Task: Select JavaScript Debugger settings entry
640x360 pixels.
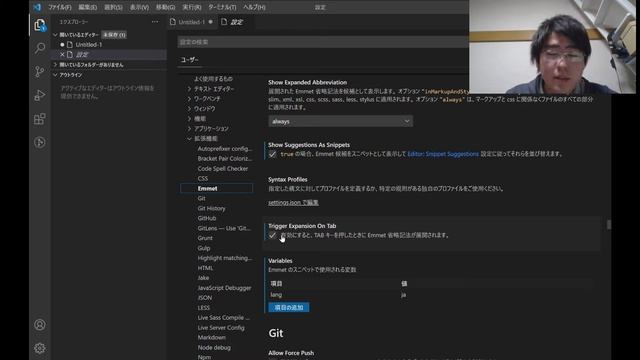Action: point(224,288)
